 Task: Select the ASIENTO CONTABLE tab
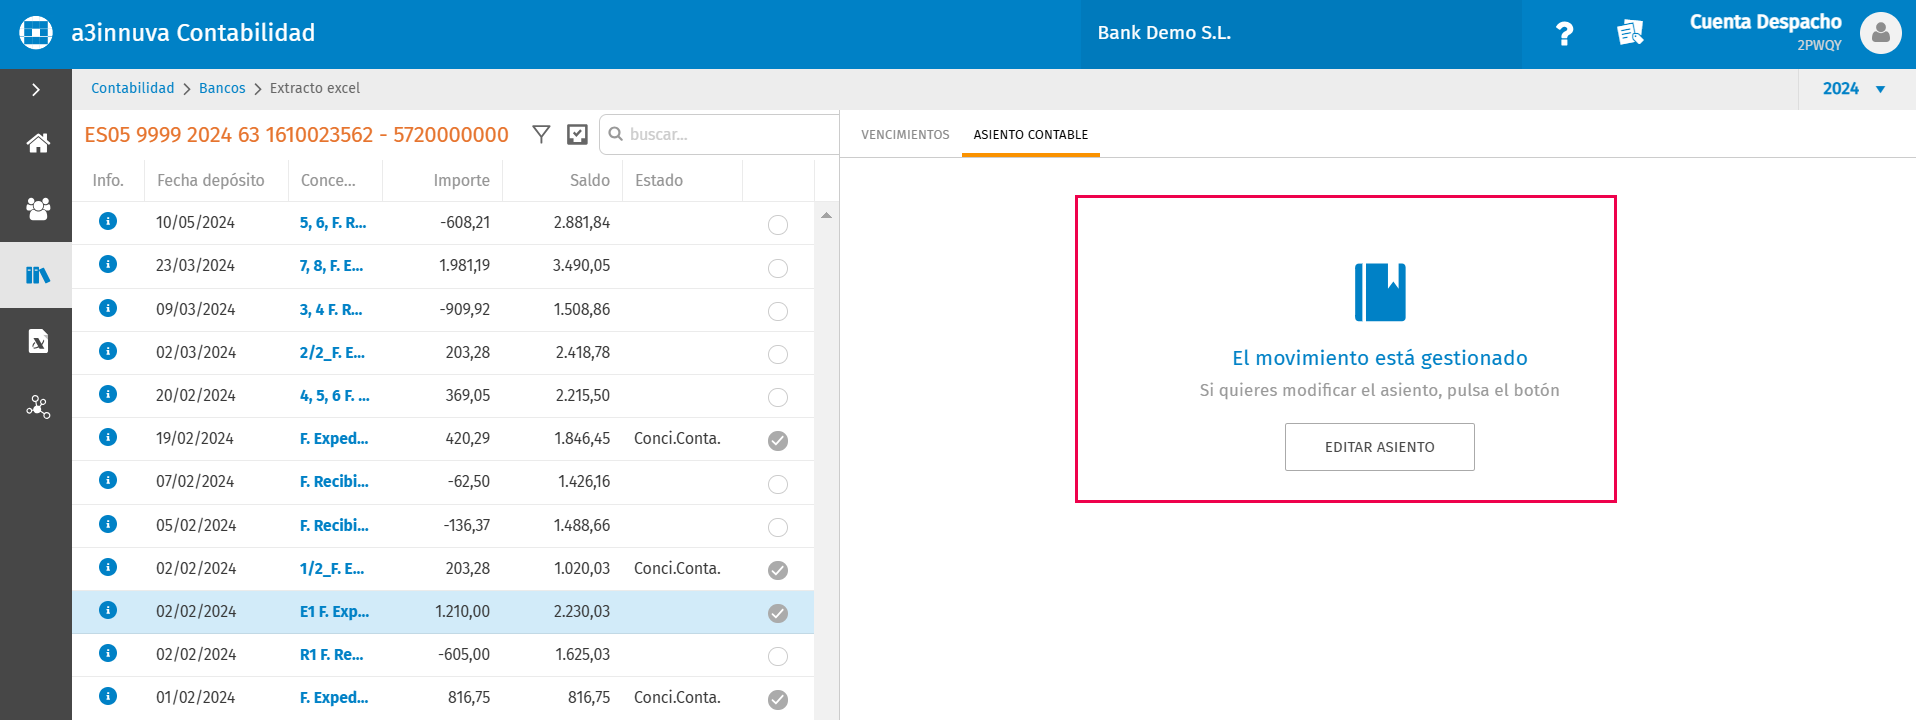[x=1031, y=135]
